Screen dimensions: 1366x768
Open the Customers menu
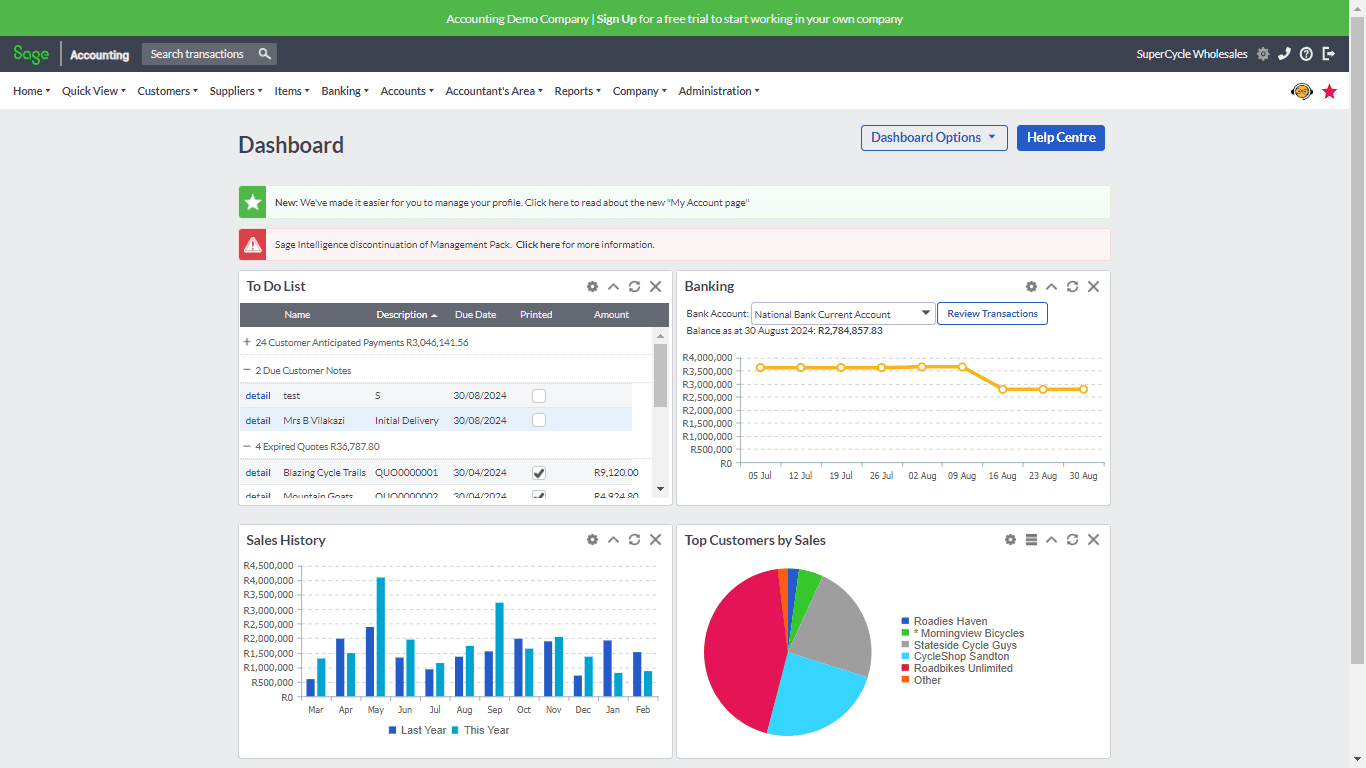pos(168,91)
